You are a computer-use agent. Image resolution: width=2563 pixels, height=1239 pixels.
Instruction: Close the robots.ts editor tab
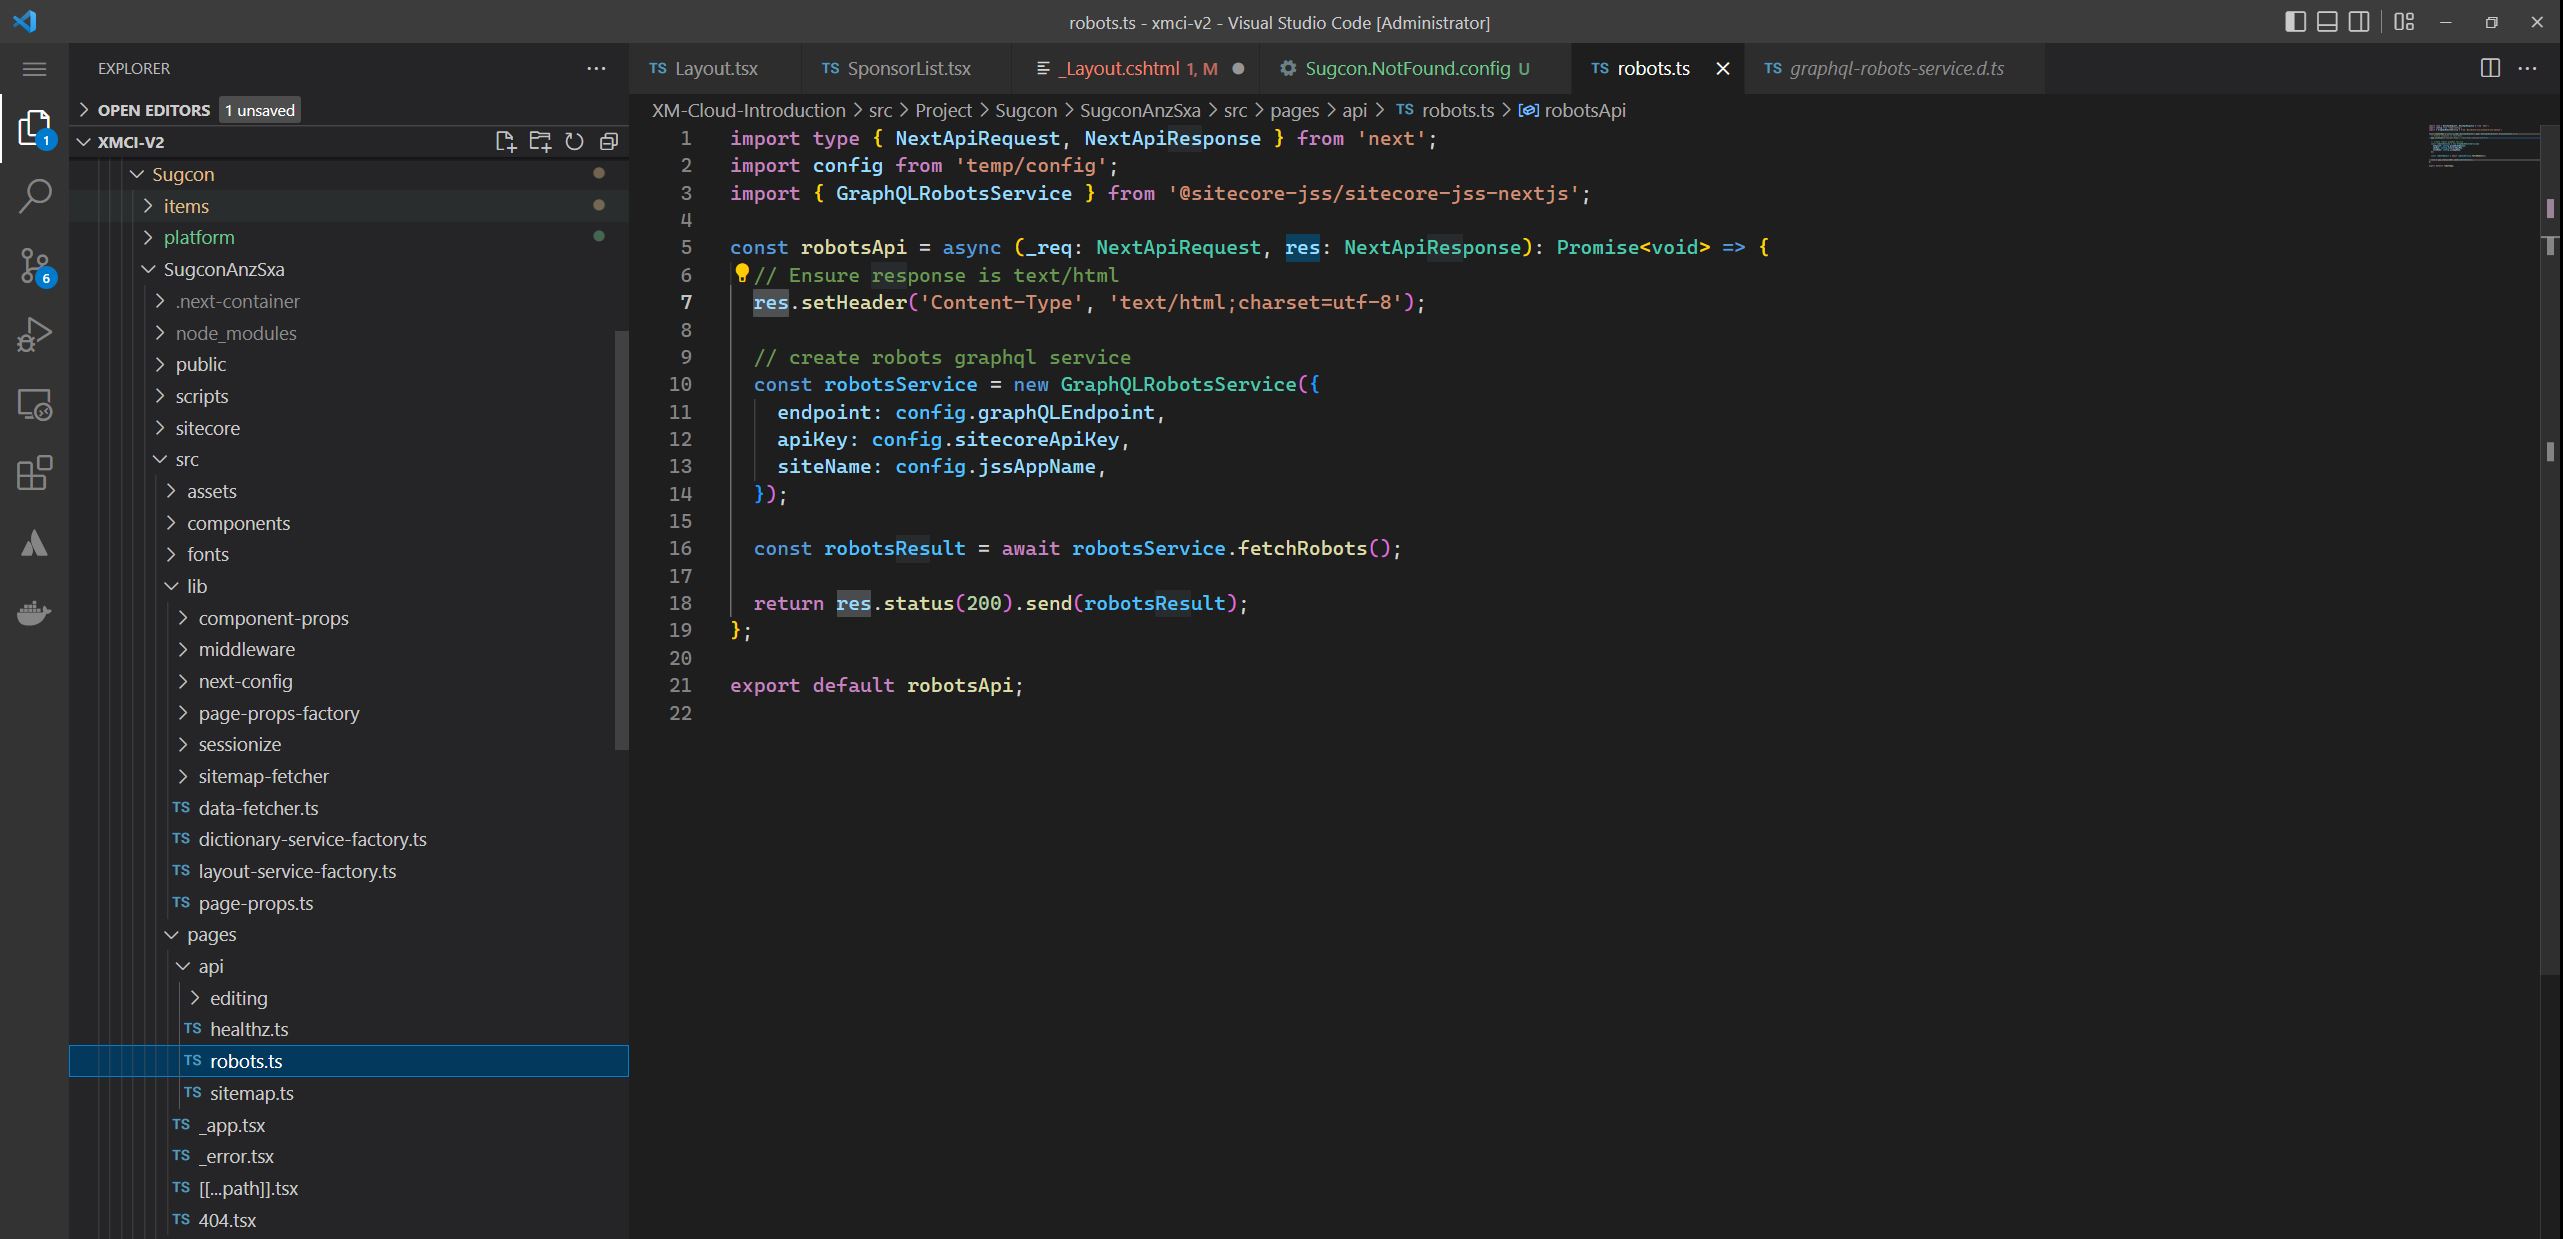click(1722, 69)
